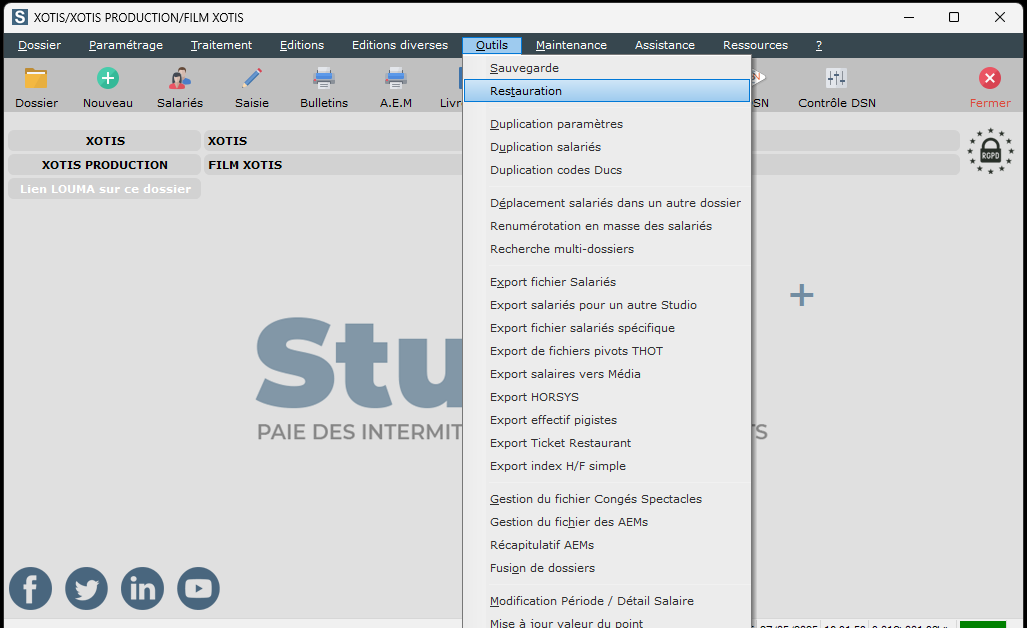The height and width of the screenshot is (628, 1027).
Task: Click the red Fermer icon
Action: point(990,79)
